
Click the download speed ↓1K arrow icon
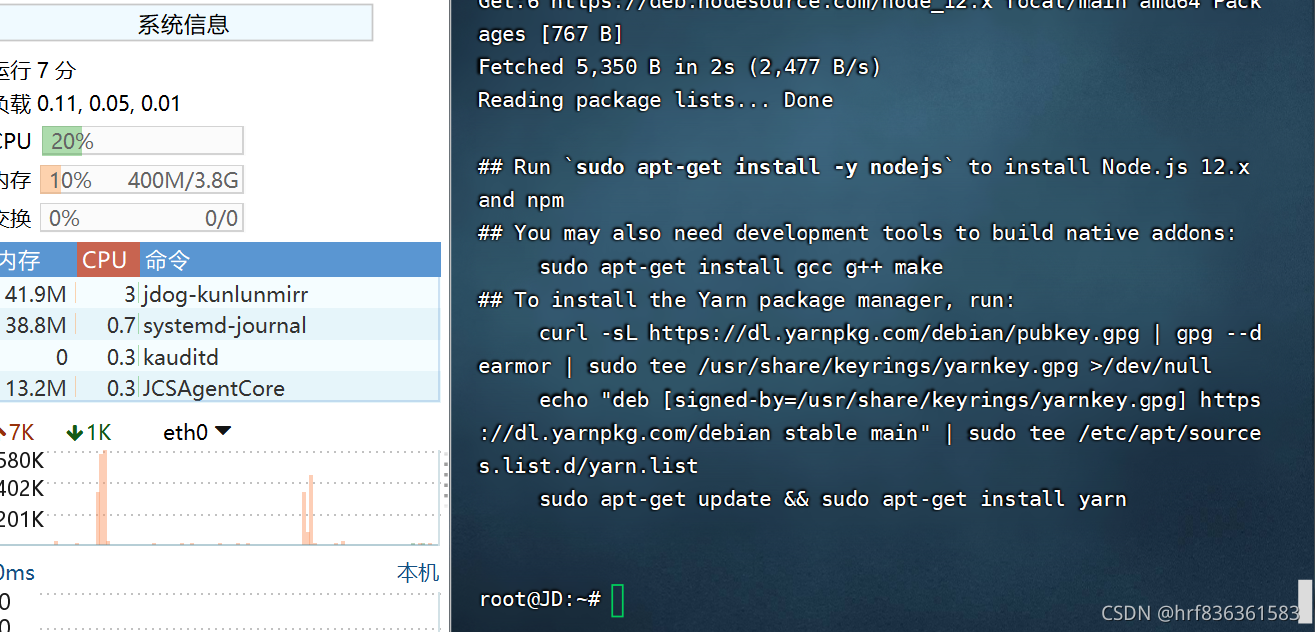(x=75, y=432)
